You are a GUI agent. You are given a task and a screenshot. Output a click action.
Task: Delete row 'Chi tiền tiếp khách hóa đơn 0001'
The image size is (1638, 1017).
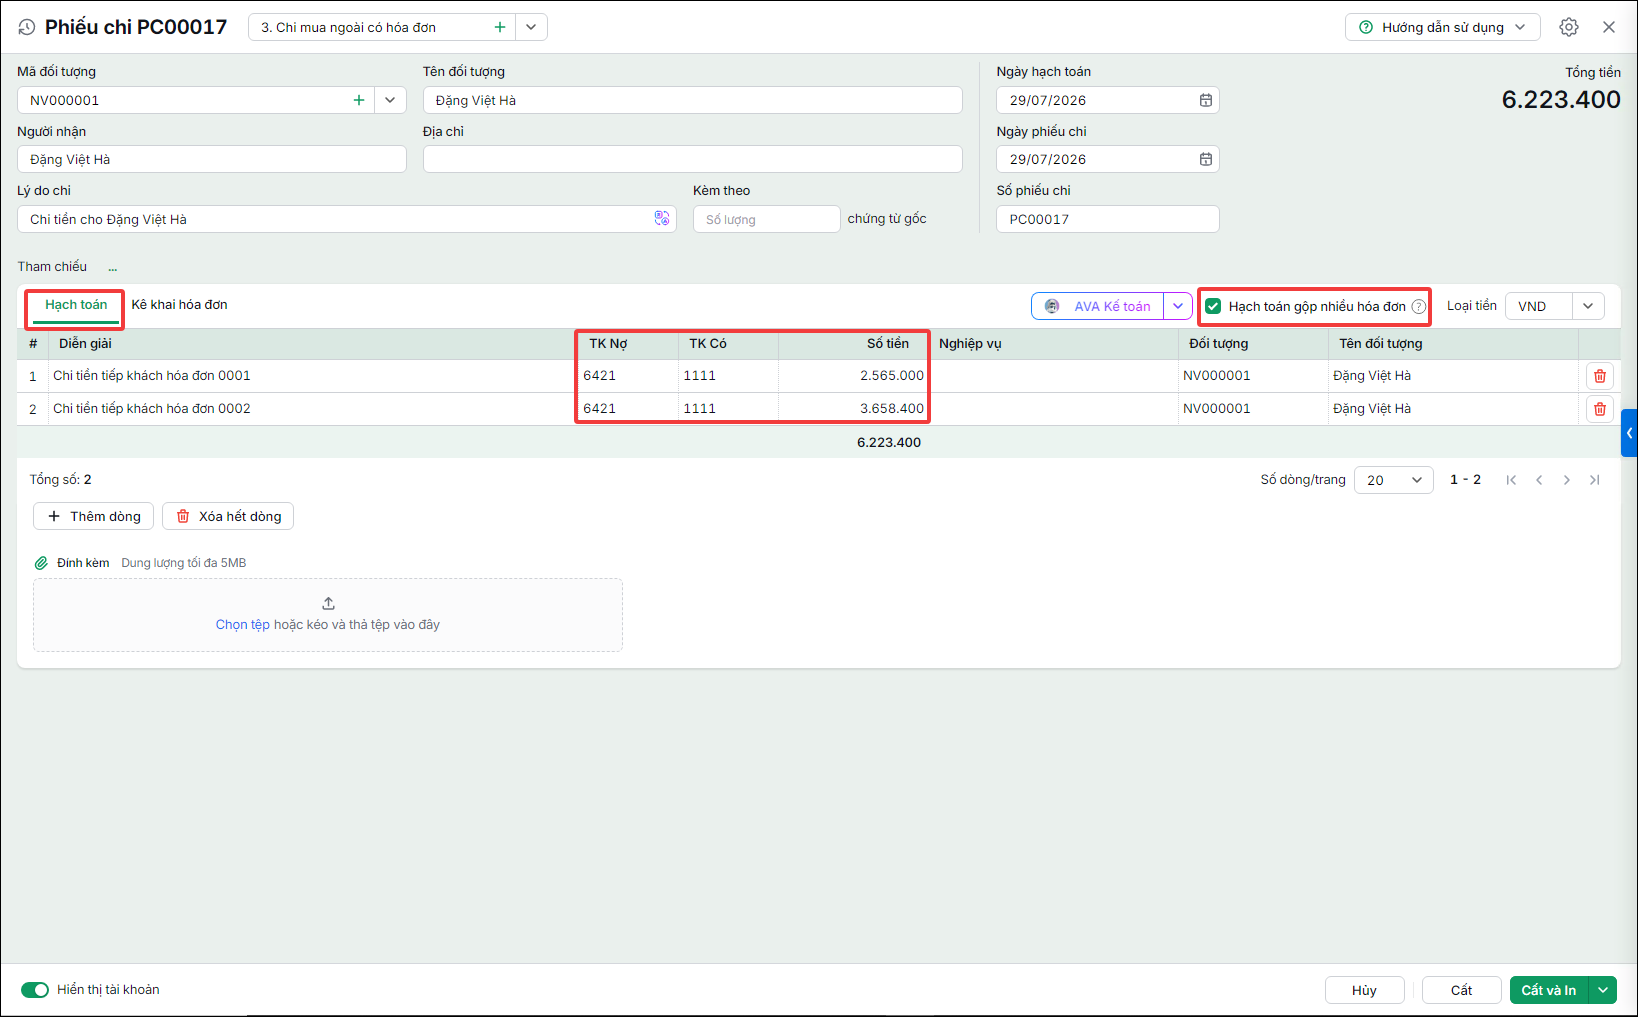pyautogui.click(x=1600, y=376)
